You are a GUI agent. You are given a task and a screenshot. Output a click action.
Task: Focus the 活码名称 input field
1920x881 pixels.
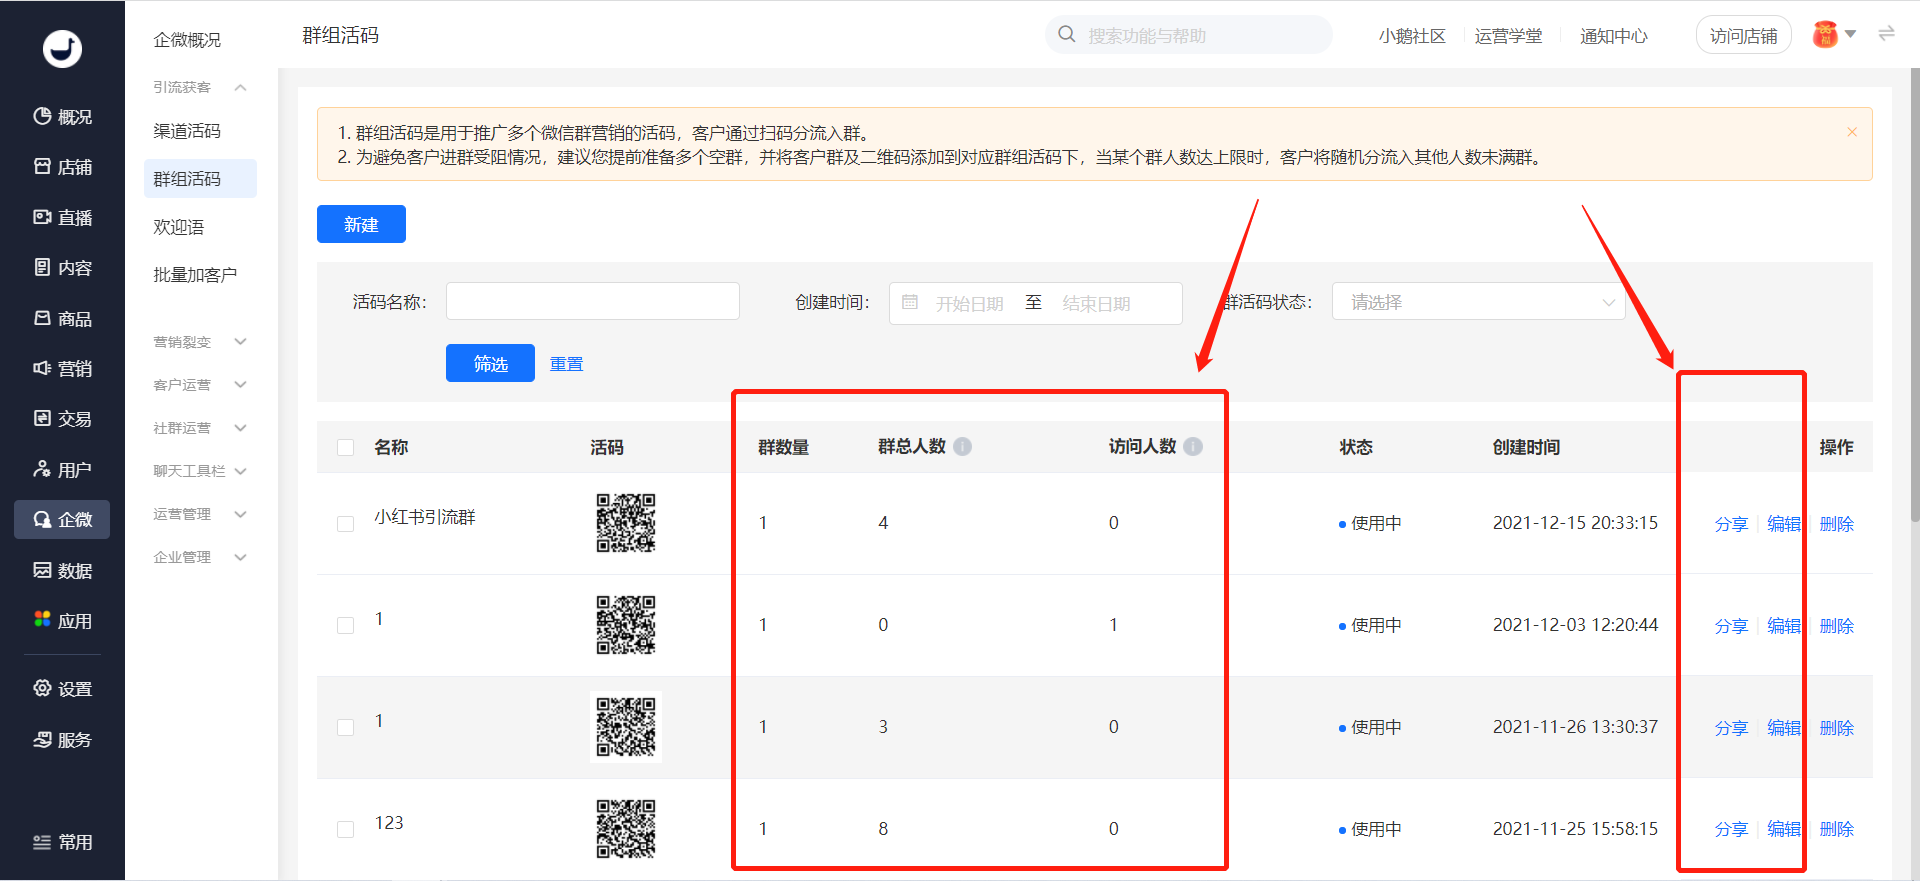(x=593, y=301)
